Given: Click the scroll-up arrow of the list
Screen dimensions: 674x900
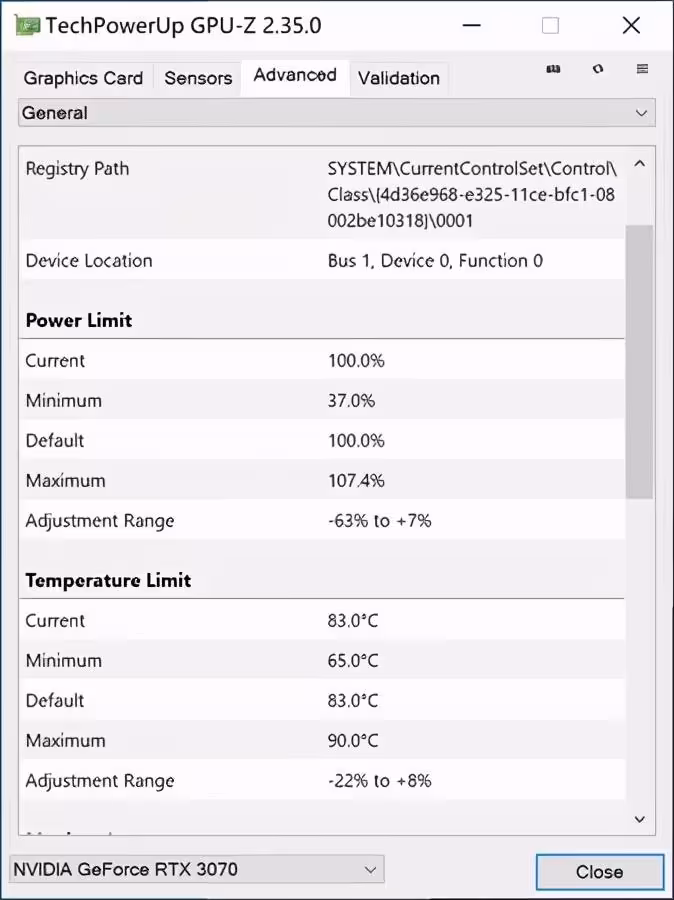Looking at the screenshot, I should [x=640, y=165].
